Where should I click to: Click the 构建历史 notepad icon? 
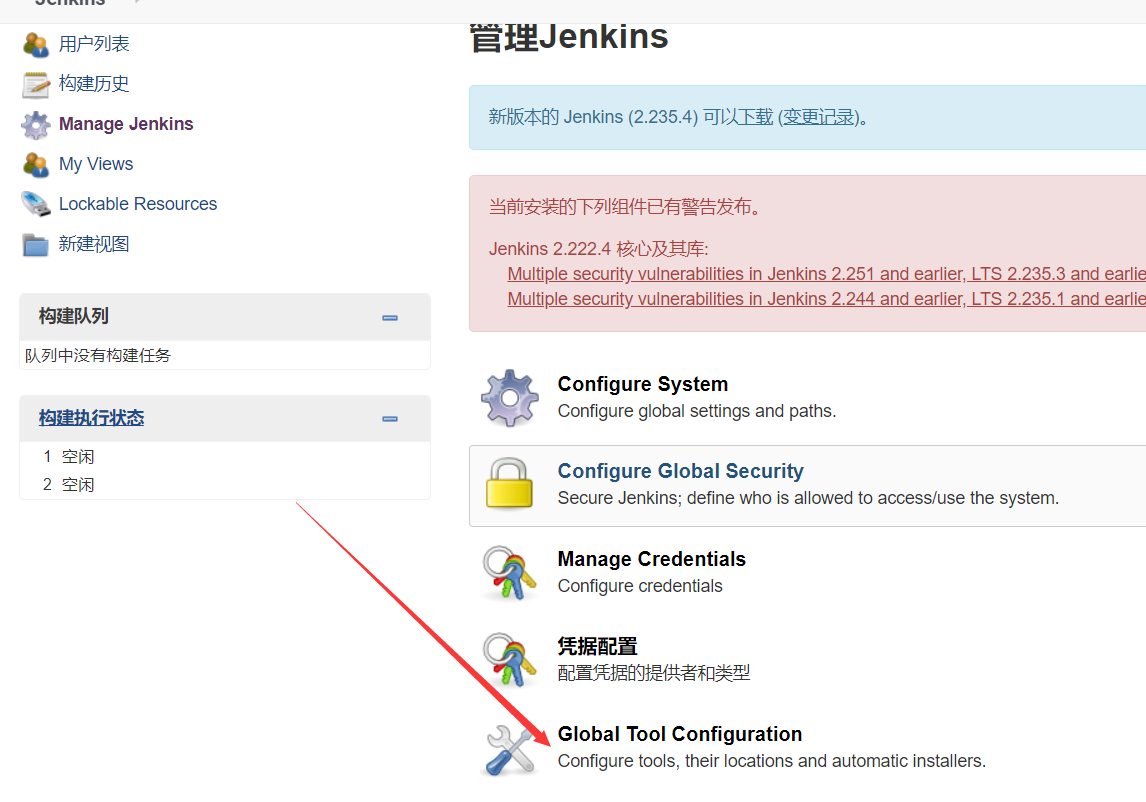36,84
